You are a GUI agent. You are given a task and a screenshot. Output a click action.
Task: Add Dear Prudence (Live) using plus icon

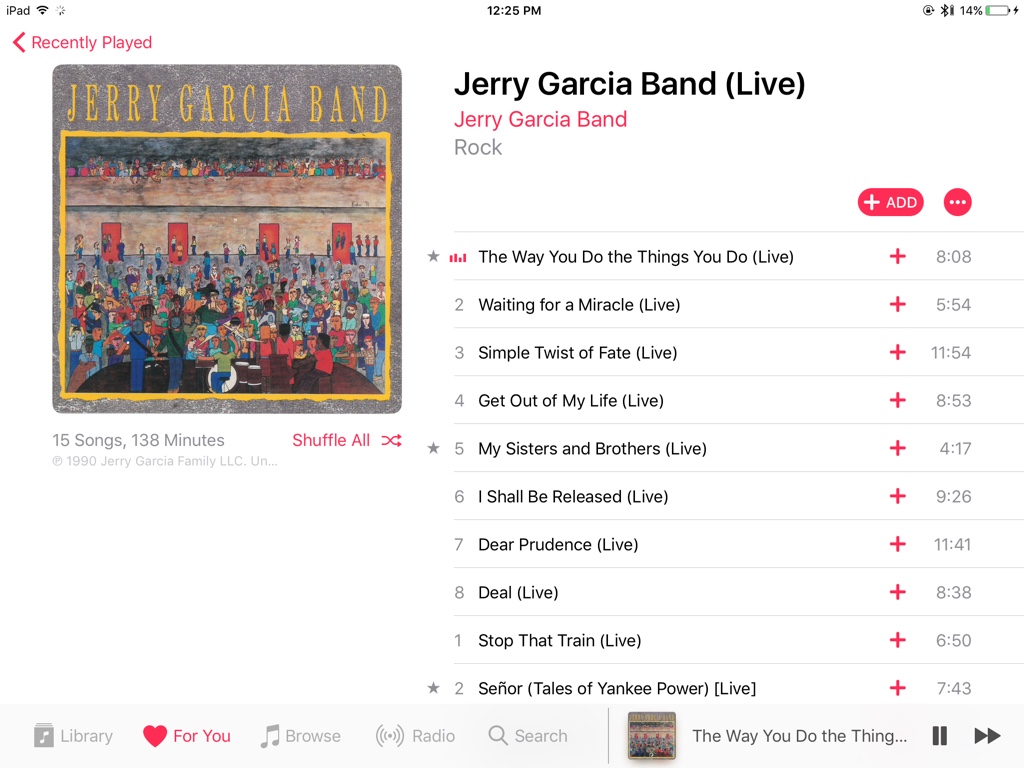(897, 544)
